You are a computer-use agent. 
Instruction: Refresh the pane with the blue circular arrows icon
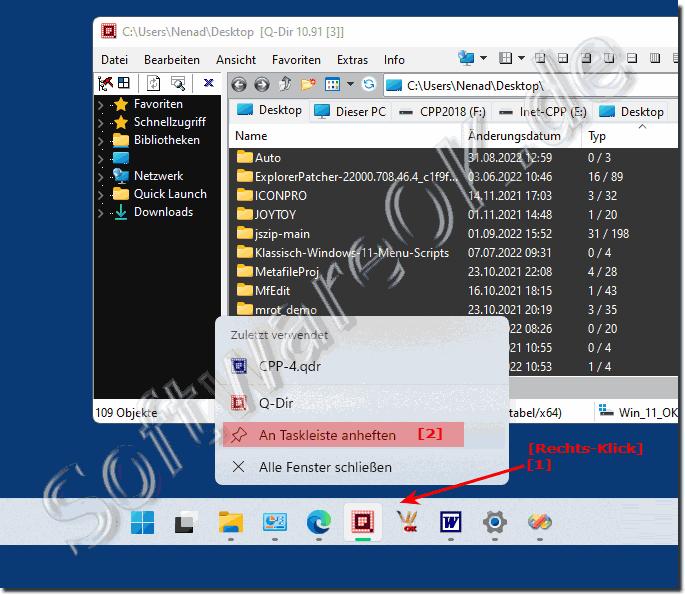click(369, 83)
